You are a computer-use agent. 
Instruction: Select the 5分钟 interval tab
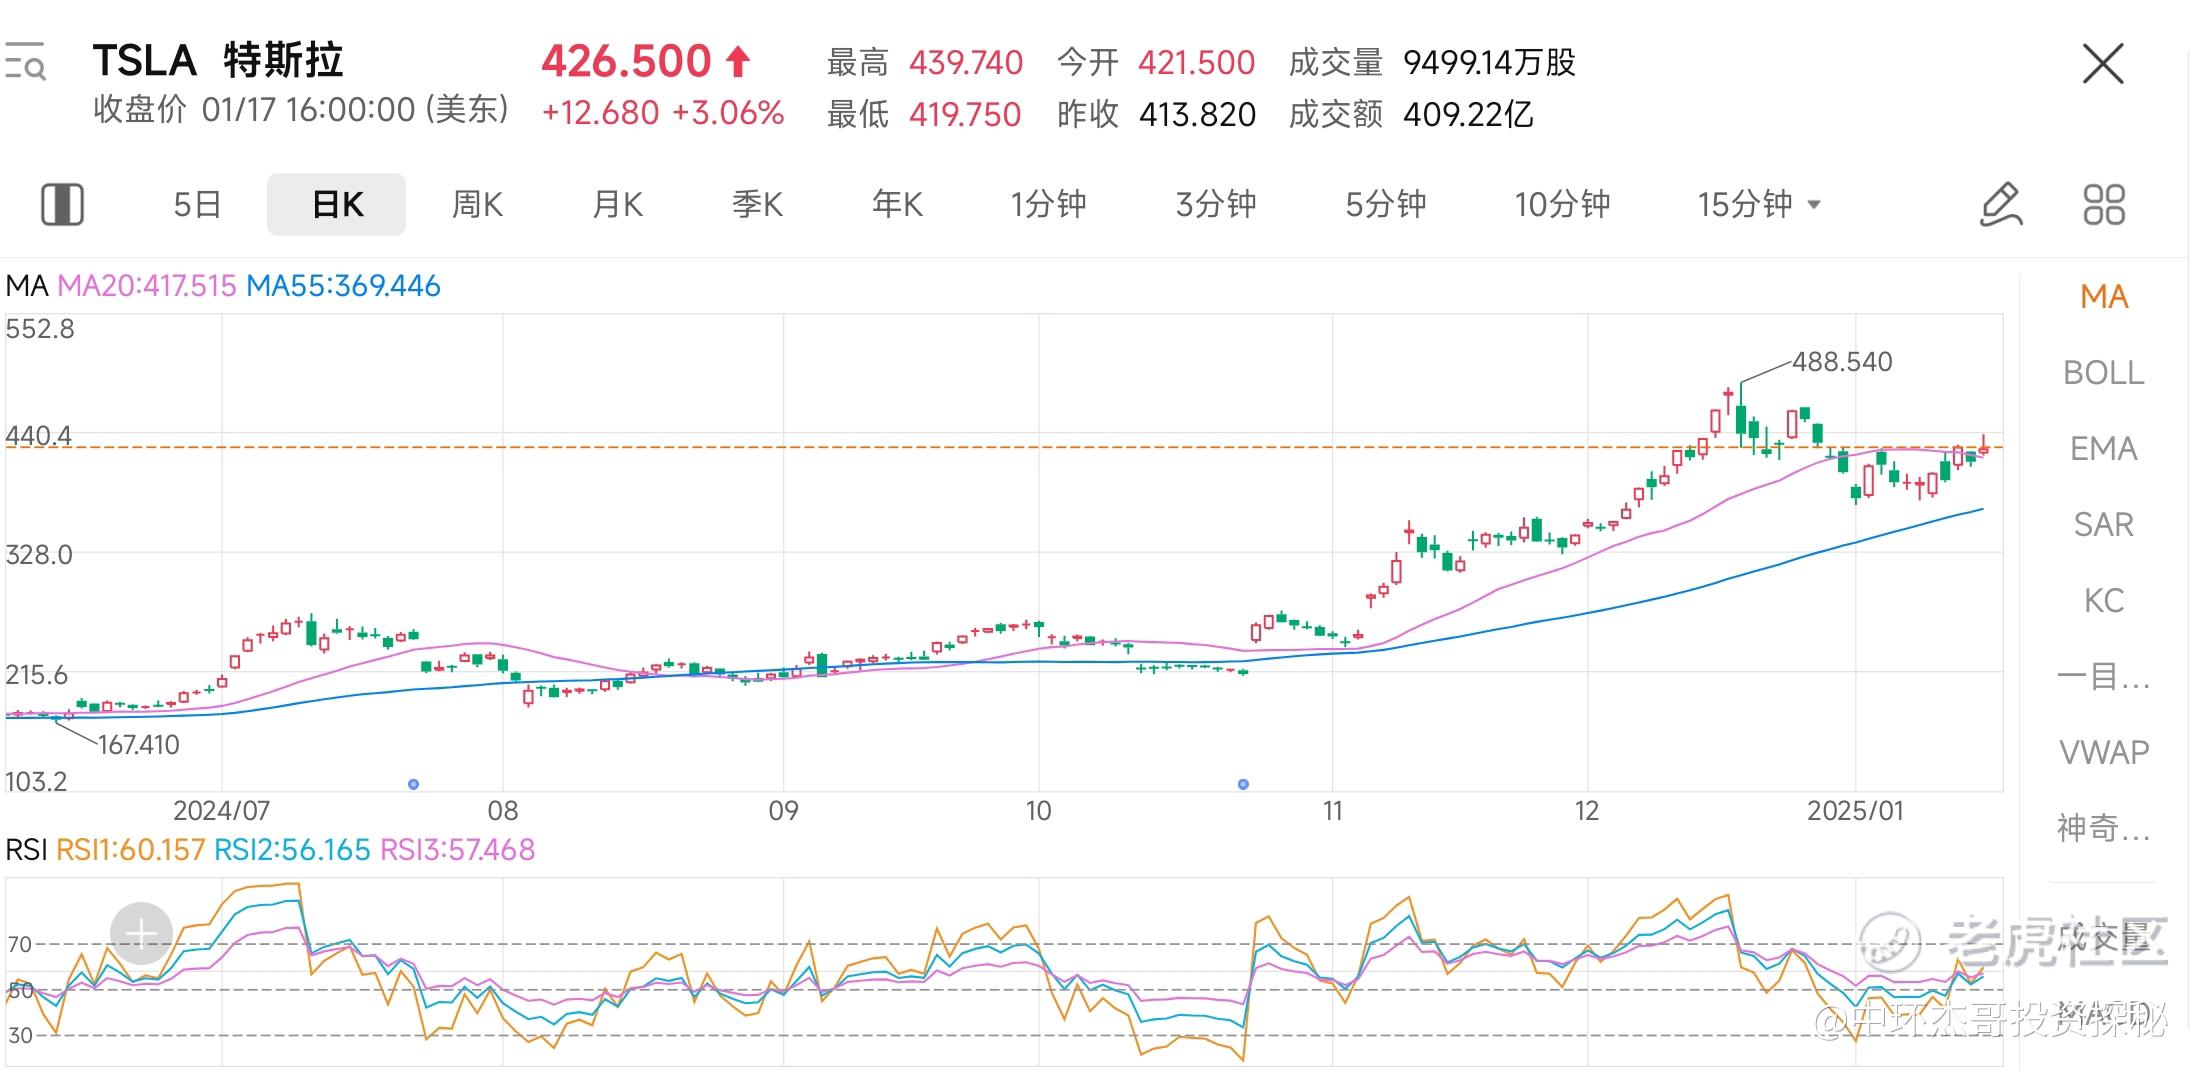1386,204
